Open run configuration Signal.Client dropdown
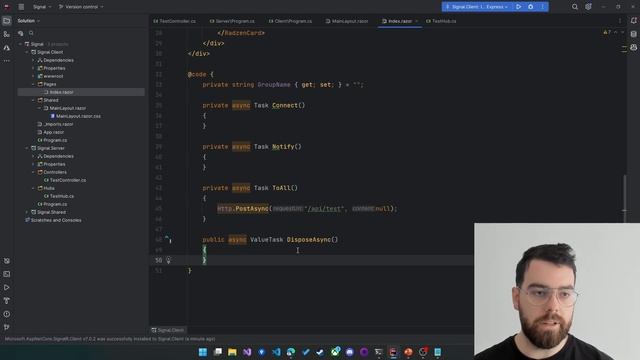The width and height of the screenshot is (640, 360). coord(477,7)
